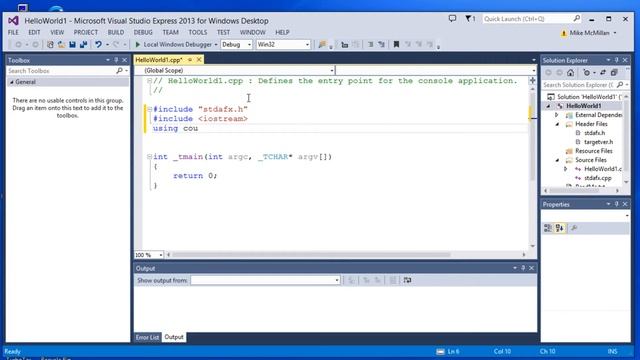Click the editor horizontal scrollbar

pyautogui.click(x=311, y=255)
